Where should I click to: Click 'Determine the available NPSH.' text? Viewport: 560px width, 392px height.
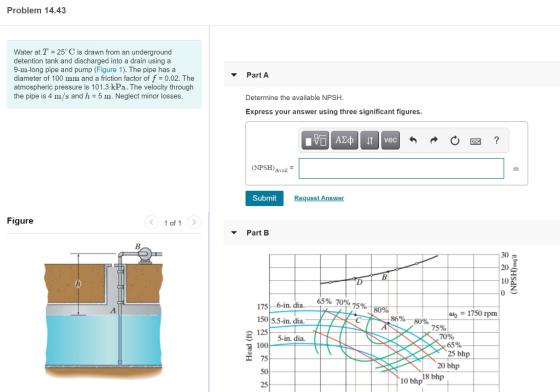point(294,97)
